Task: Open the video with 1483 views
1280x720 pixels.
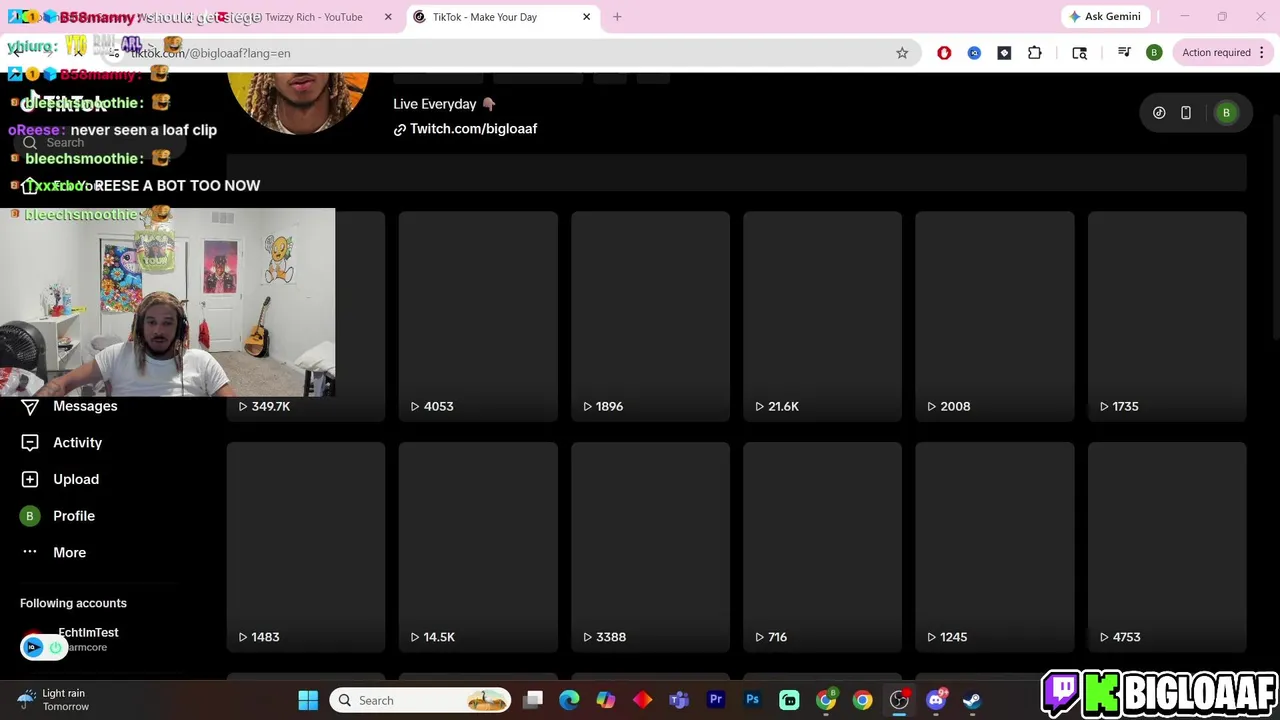Action: point(306,547)
